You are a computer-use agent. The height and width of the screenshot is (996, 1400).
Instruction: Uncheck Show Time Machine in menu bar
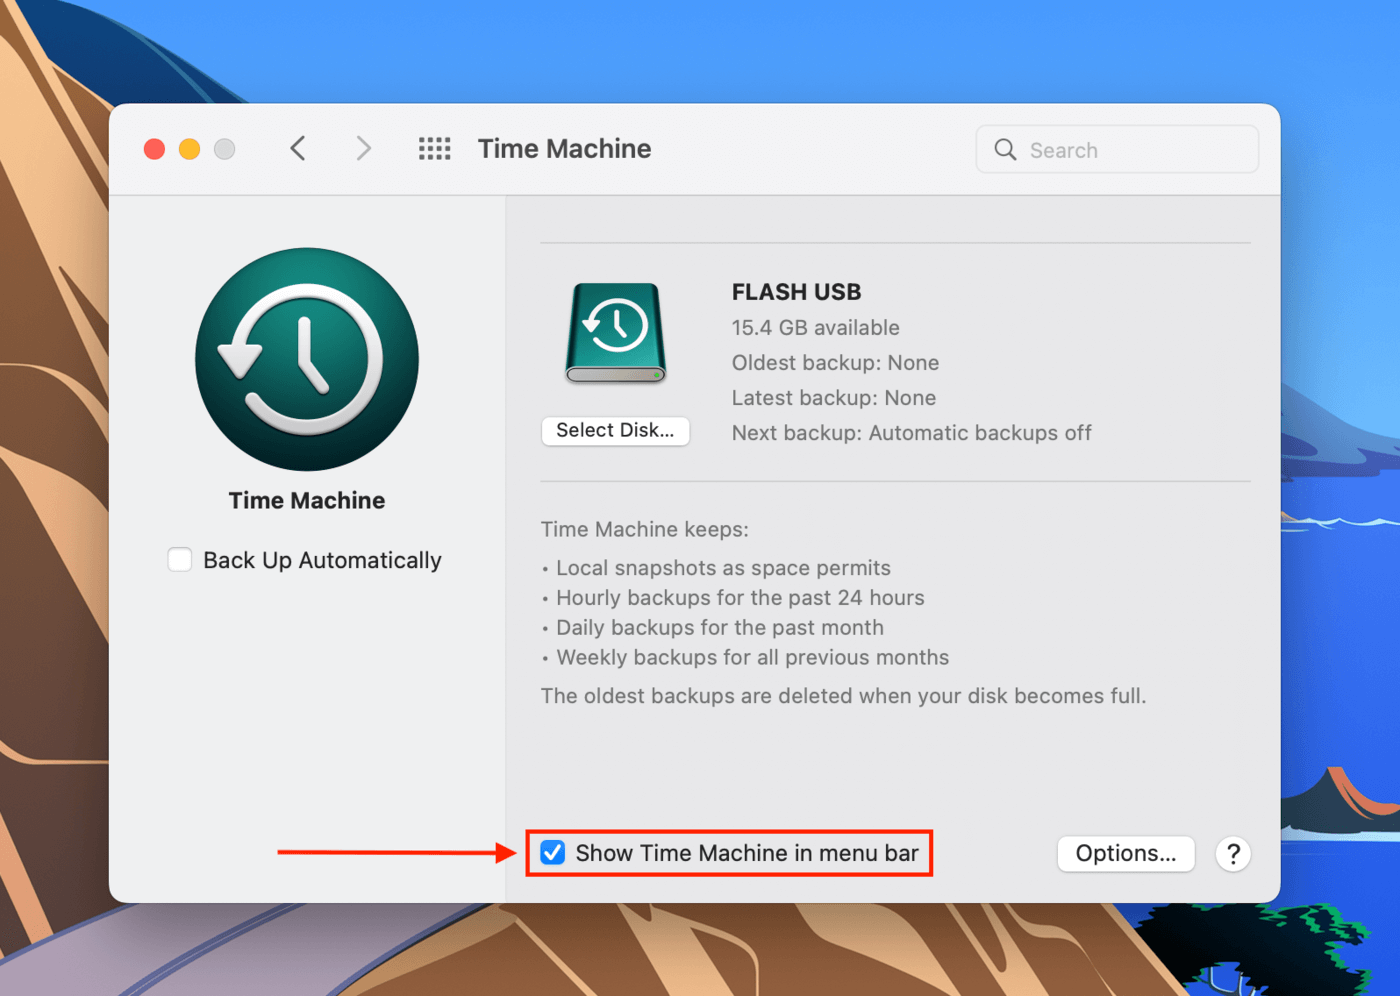553,853
